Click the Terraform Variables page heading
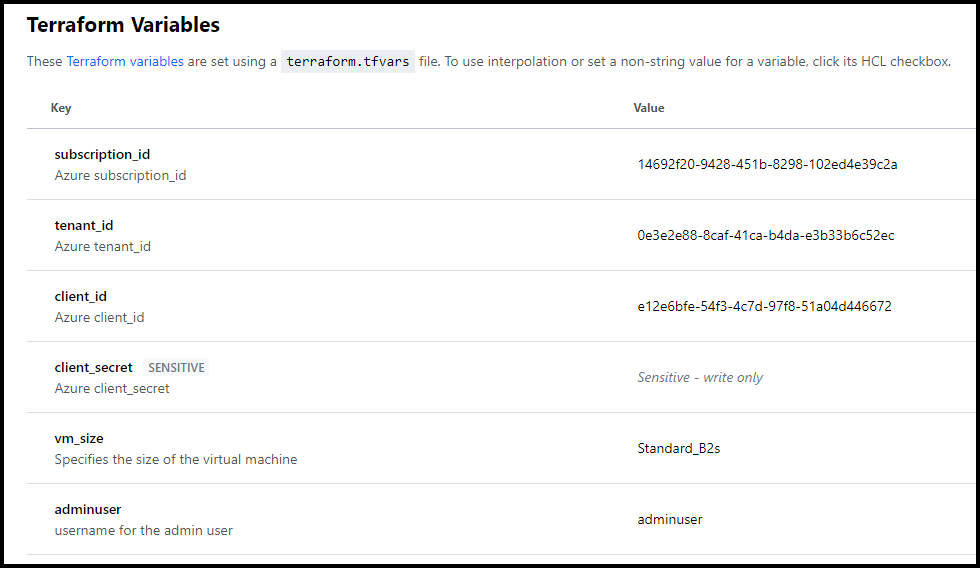980x568 pixels. coord(123,26)
